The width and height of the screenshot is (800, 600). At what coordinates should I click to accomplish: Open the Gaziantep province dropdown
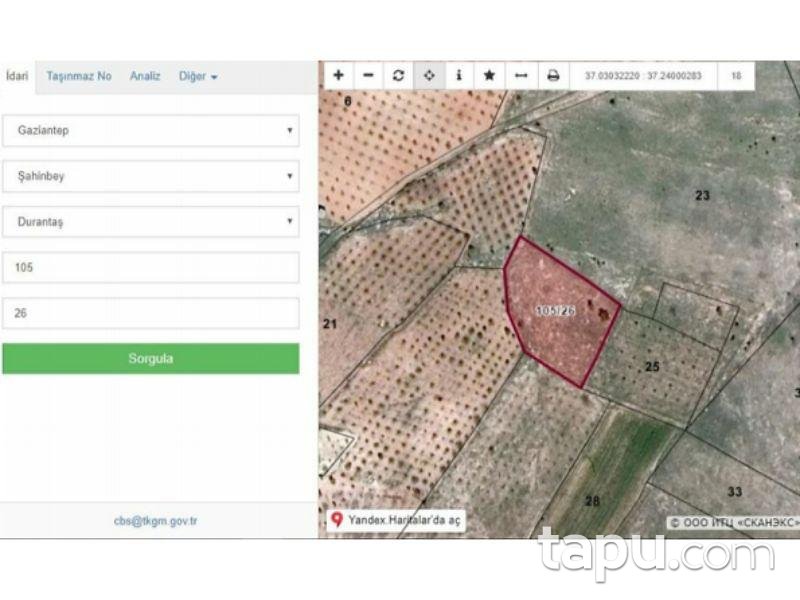pyautogui.click(x=150, y=131)
